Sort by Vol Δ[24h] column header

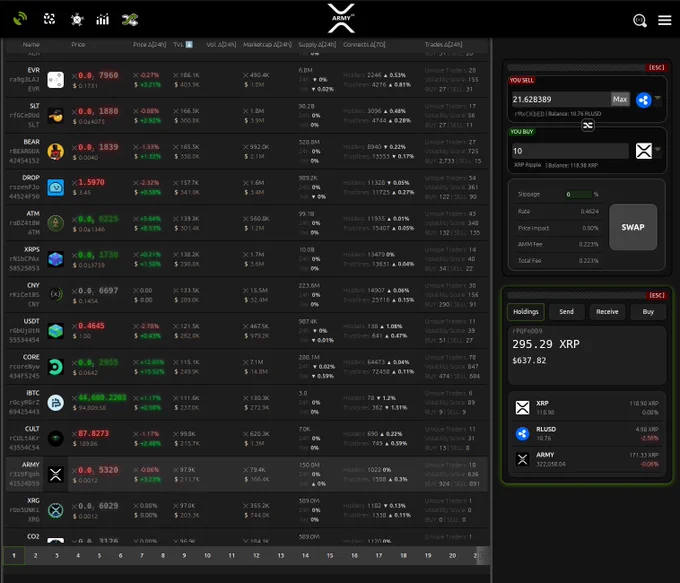coord(221,44)
